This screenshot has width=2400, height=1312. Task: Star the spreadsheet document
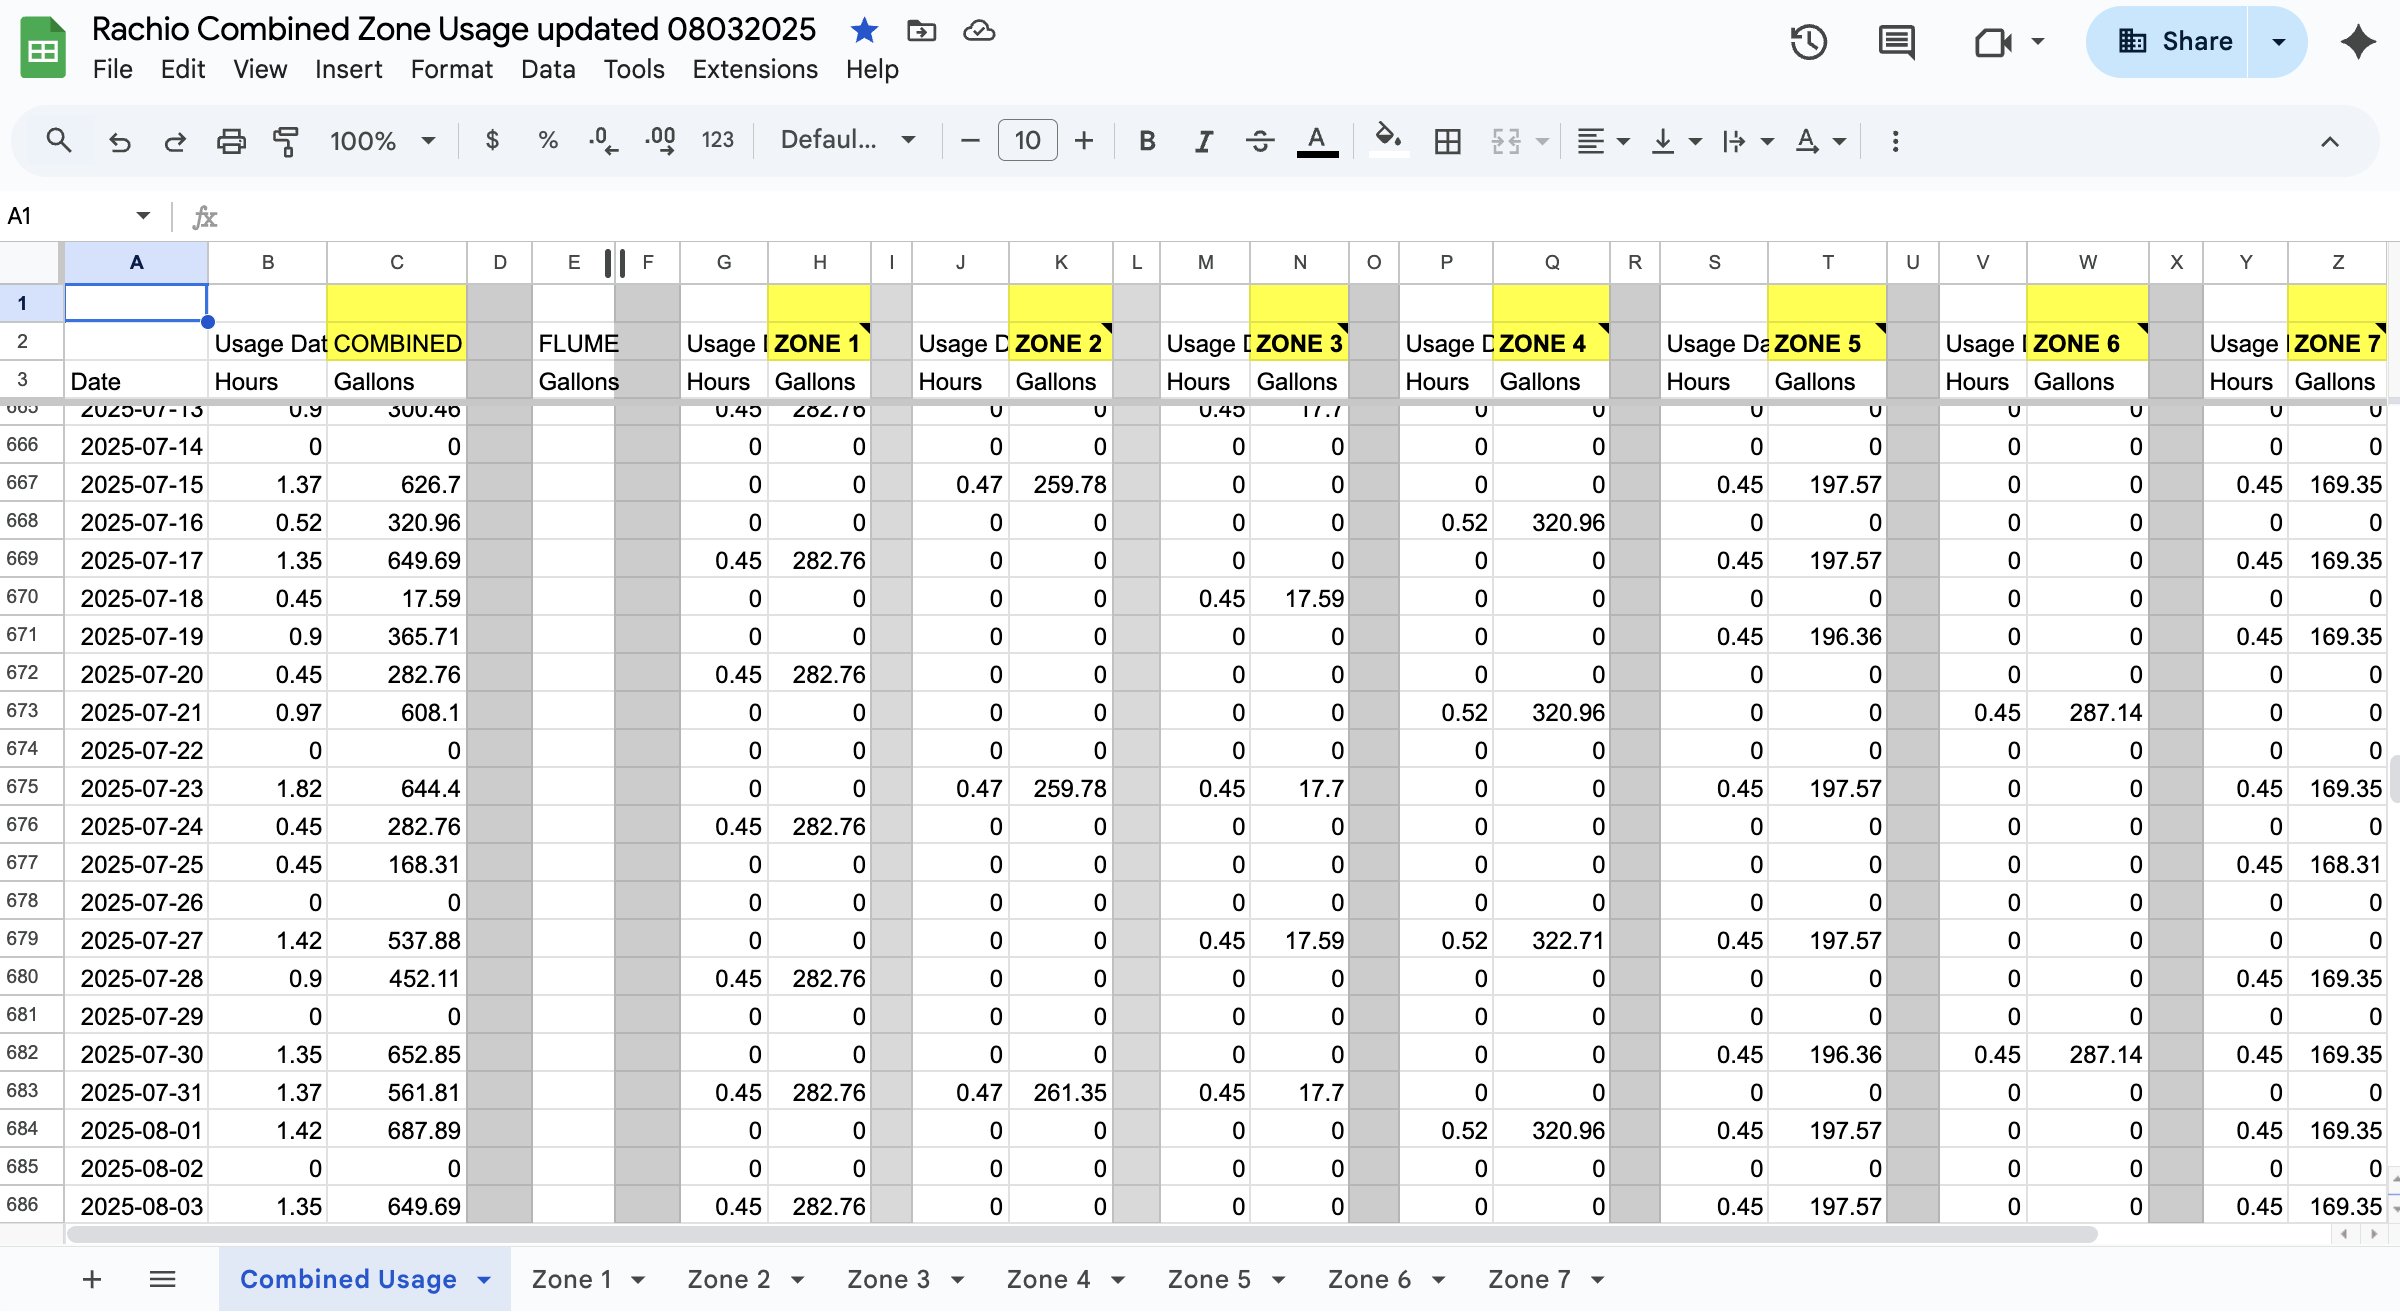pos(864,31)
